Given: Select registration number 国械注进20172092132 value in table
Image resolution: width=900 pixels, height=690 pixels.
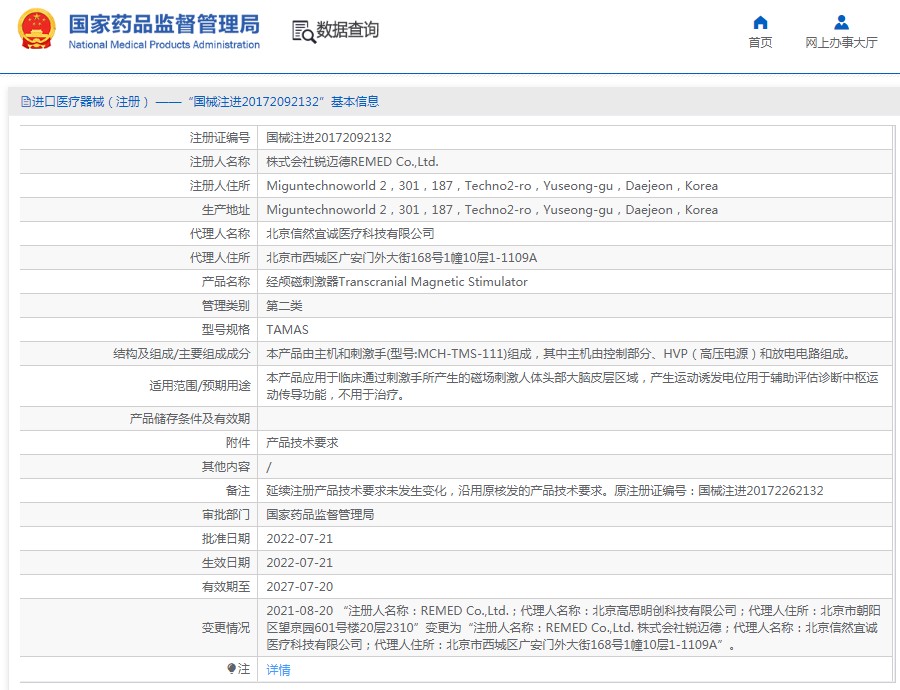Looking at the screenshot, I should click(329, 138).
